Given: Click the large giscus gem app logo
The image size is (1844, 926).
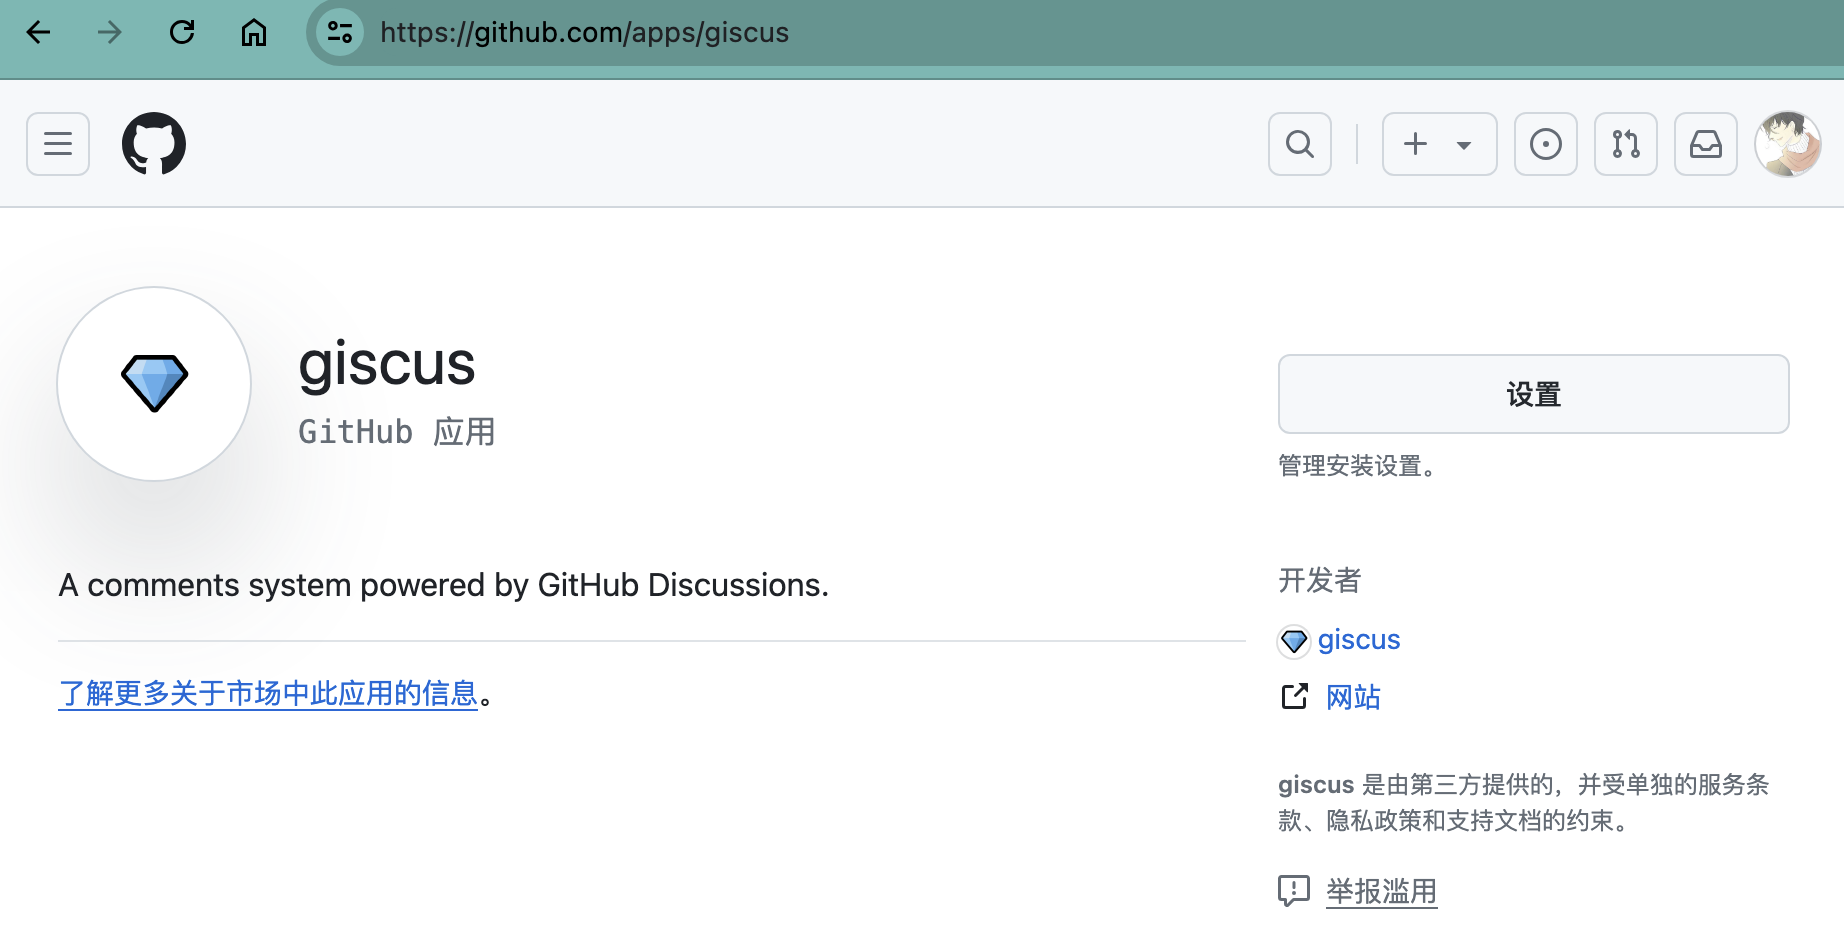Looking at the screenshot, I should point(154,384).
